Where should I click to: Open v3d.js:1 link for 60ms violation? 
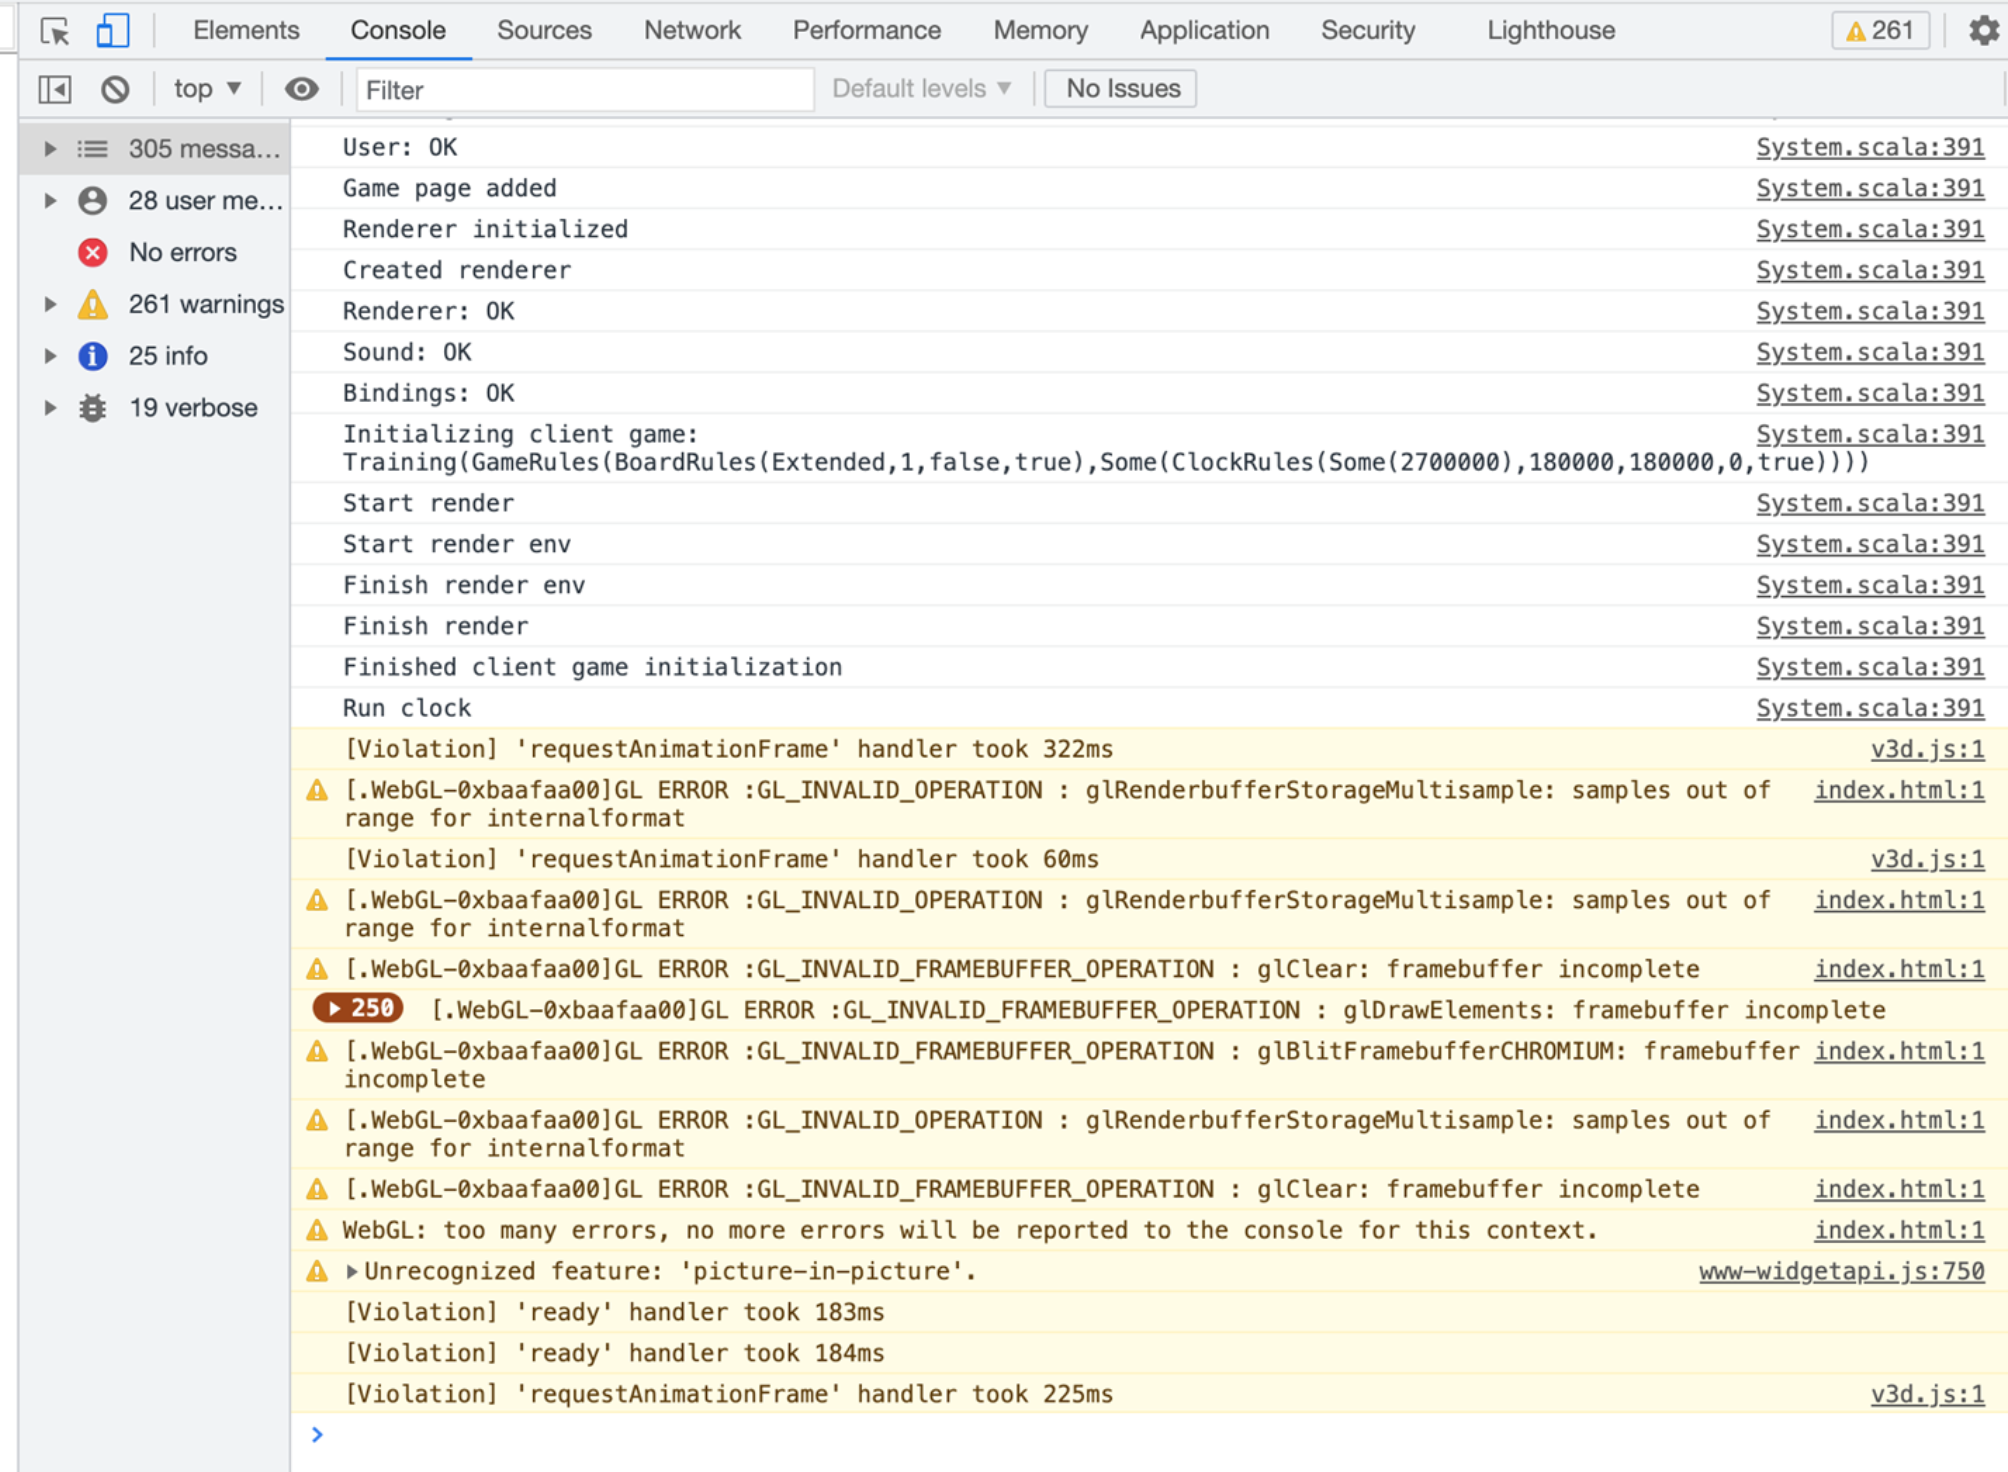(x=1927, y=859)
